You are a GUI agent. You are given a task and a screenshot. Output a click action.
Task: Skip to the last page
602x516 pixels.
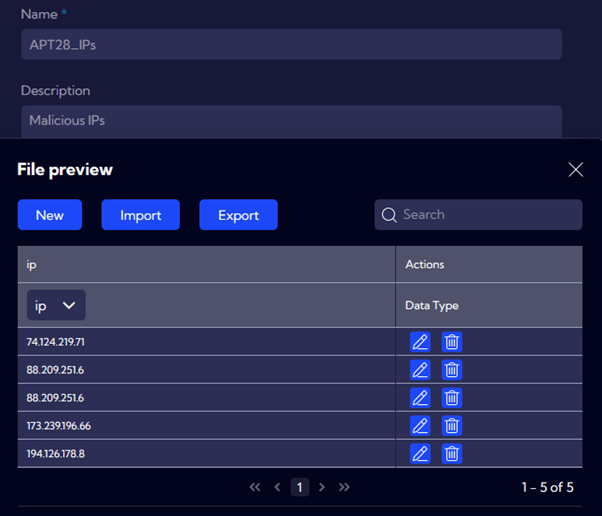point(345,487)
